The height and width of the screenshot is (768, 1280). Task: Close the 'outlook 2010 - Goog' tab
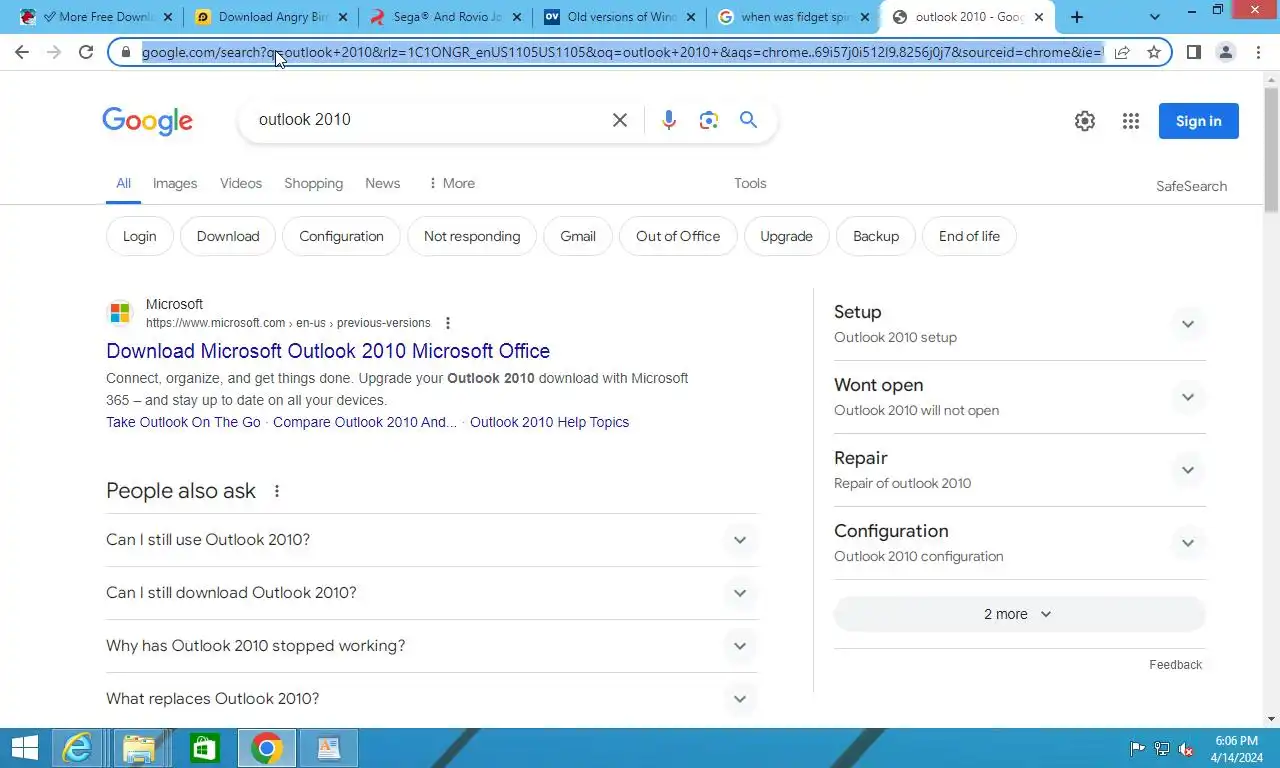point(1039,17)
